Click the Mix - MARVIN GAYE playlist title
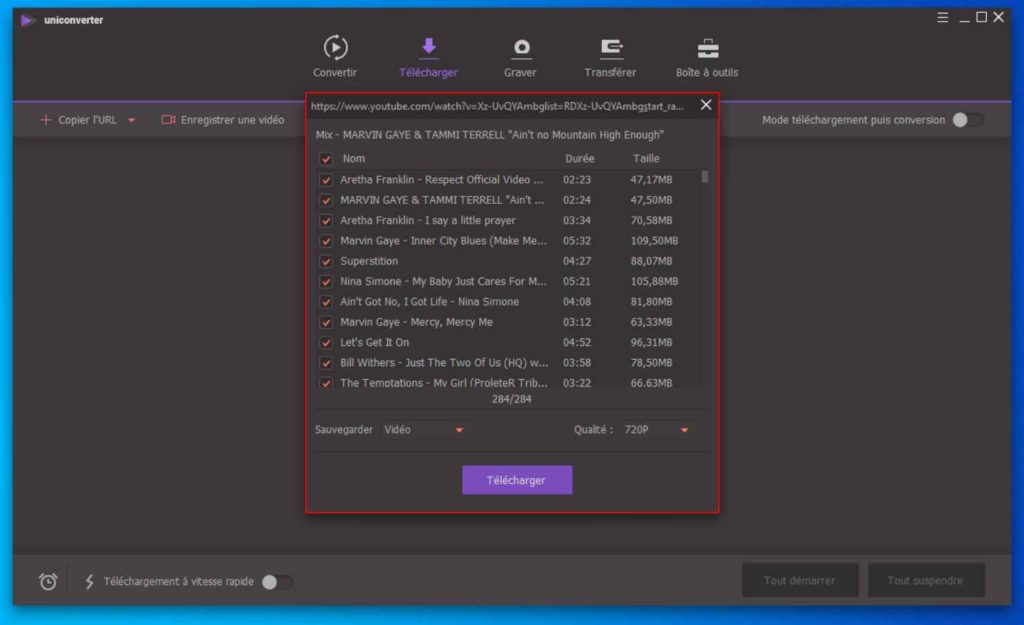Viewport: 1024px width, 625px height. pos(490,135)
